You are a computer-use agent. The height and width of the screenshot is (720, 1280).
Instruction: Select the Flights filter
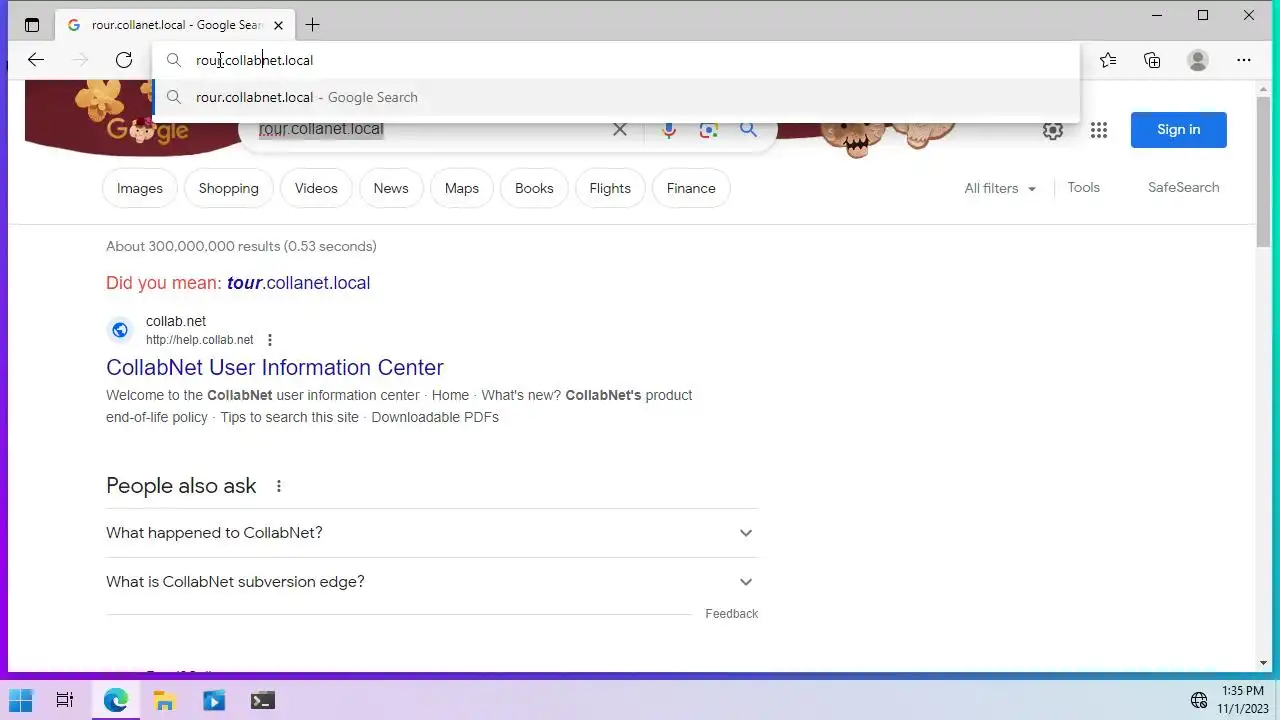[x=610, y=188]
